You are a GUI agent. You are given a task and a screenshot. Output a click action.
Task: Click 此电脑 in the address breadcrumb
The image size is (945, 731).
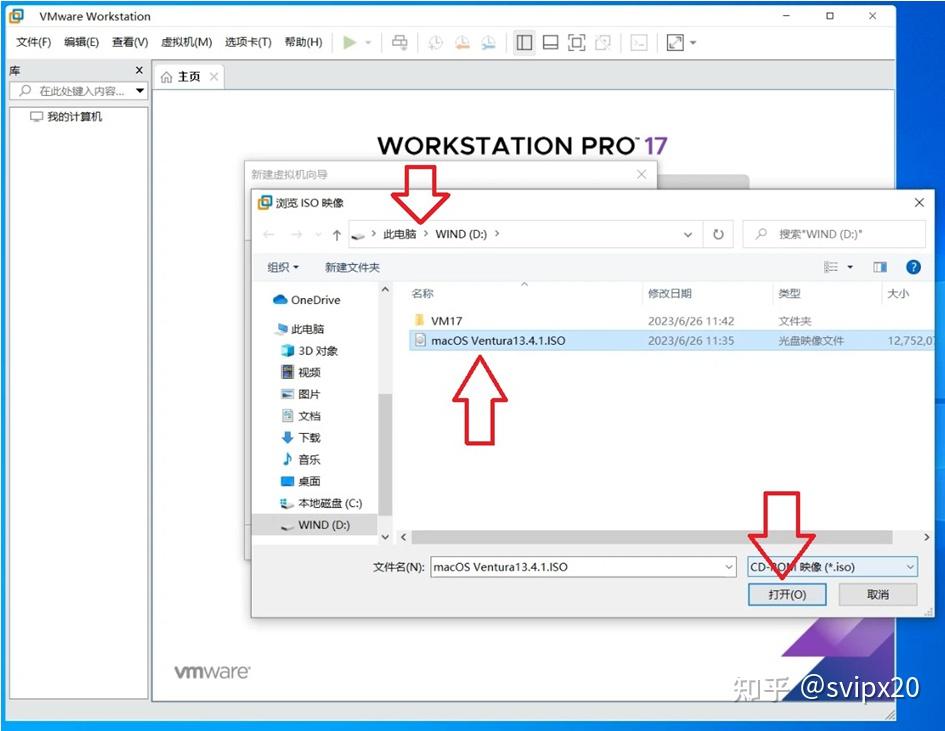coord(400,234)
